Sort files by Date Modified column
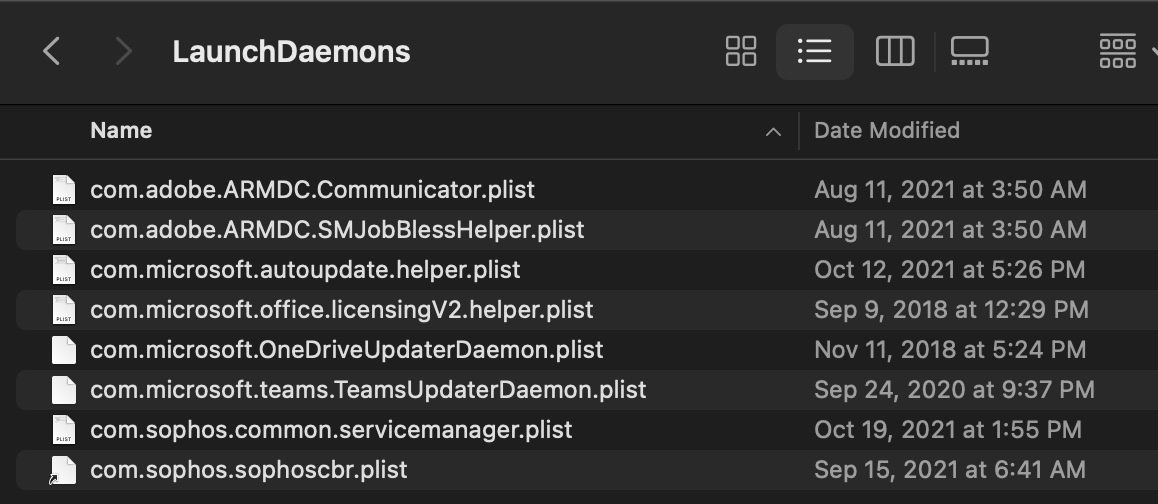This screenshot has width=1158, height=504. (x=886, y=130)
